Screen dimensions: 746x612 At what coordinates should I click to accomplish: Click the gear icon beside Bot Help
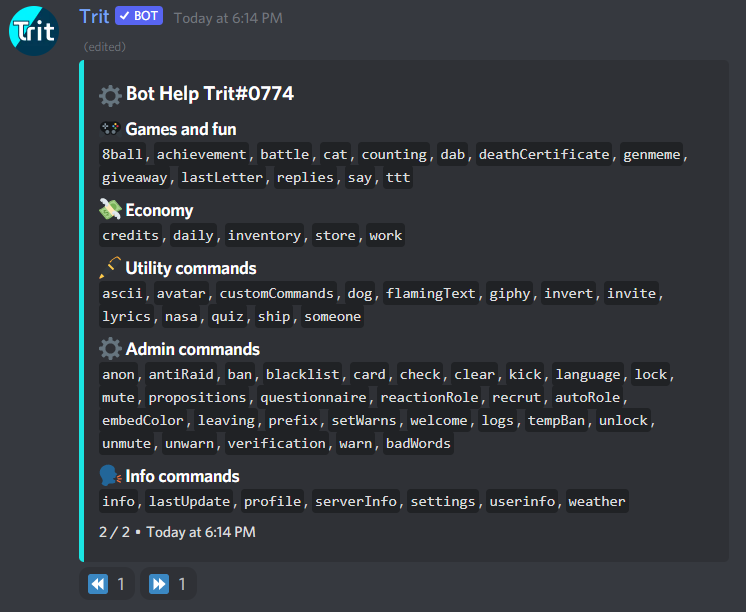[x=110, y=95]
